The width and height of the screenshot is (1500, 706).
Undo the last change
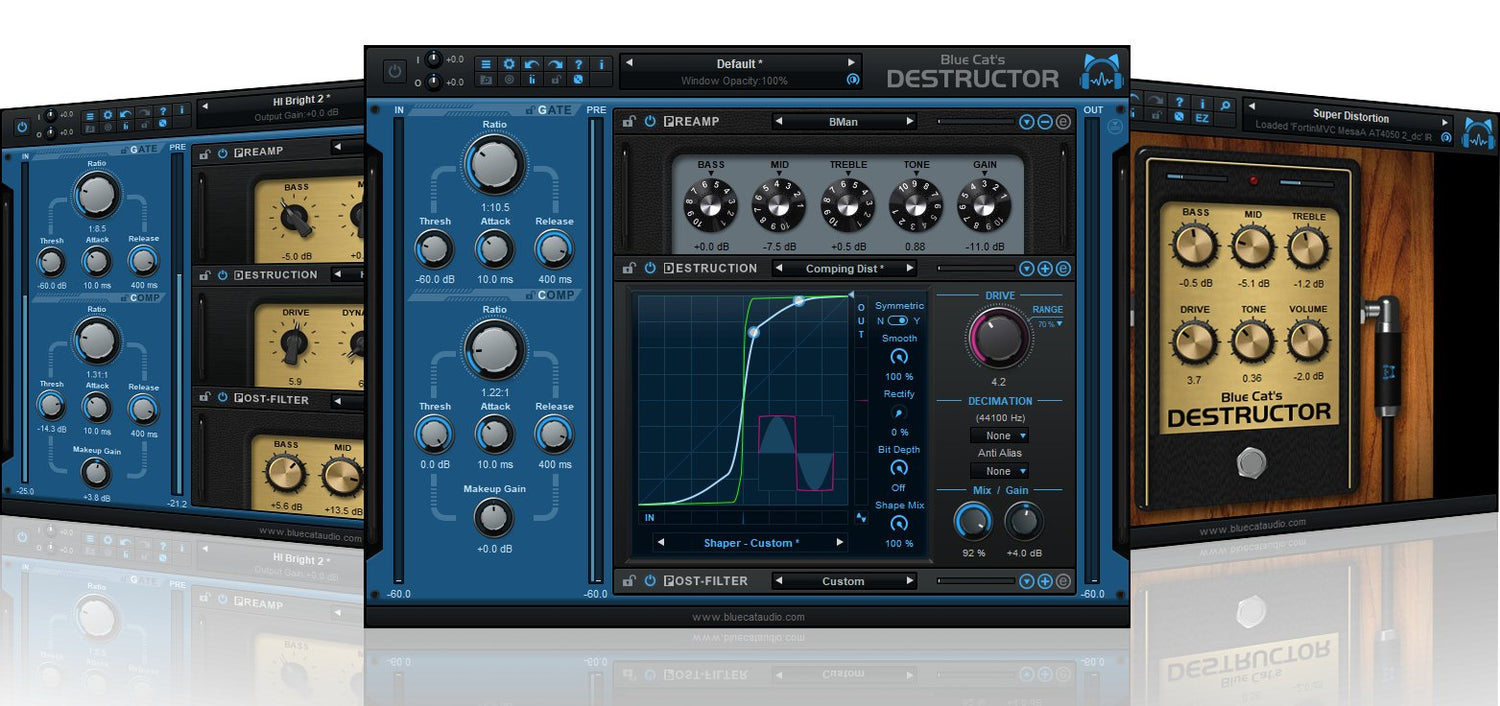coord(531,63)
